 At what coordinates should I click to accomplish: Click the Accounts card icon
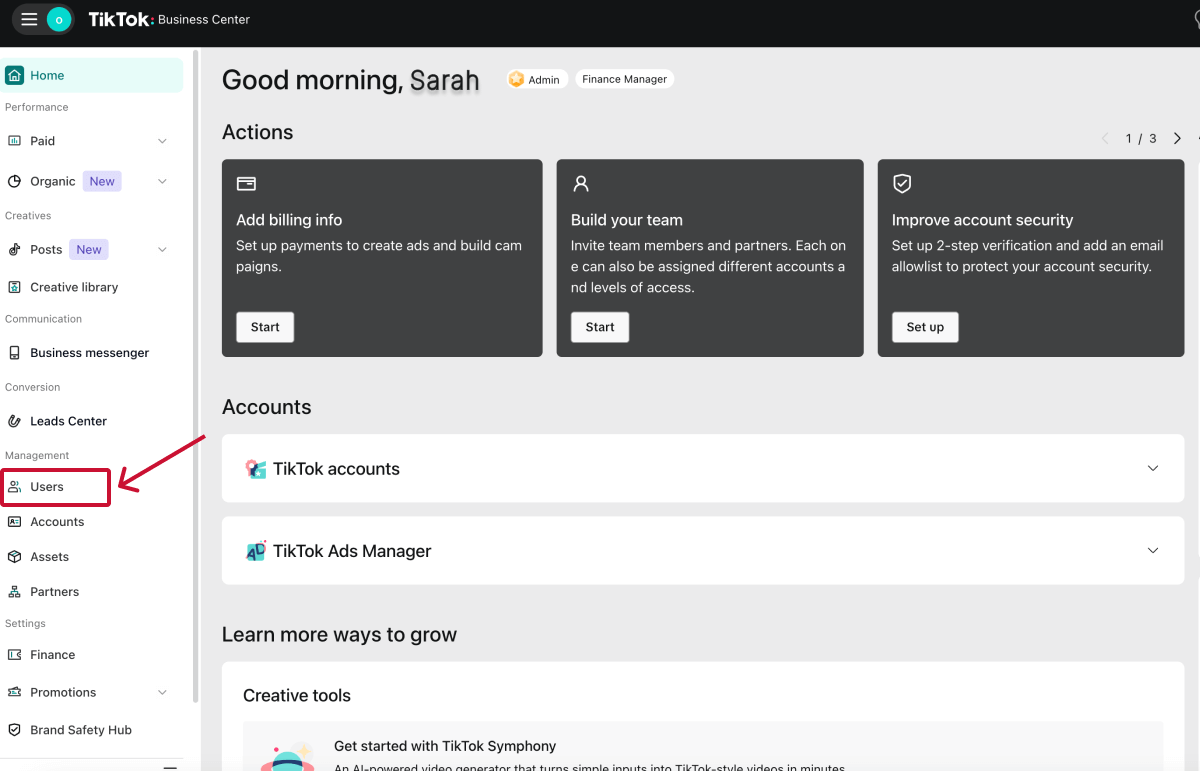[14, 522]
